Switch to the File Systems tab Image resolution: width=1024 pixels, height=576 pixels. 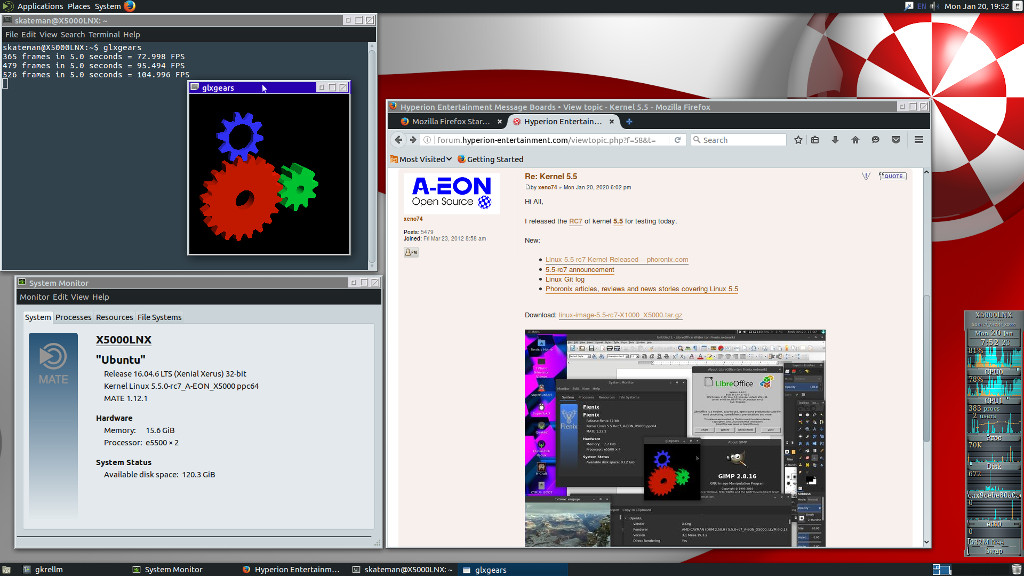[159, 317]
